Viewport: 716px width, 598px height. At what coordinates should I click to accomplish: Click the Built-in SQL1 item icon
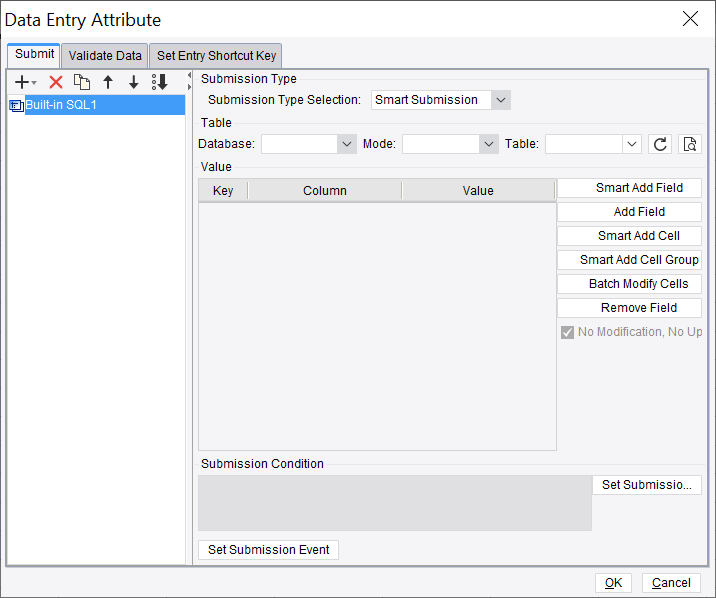(16, 105)
